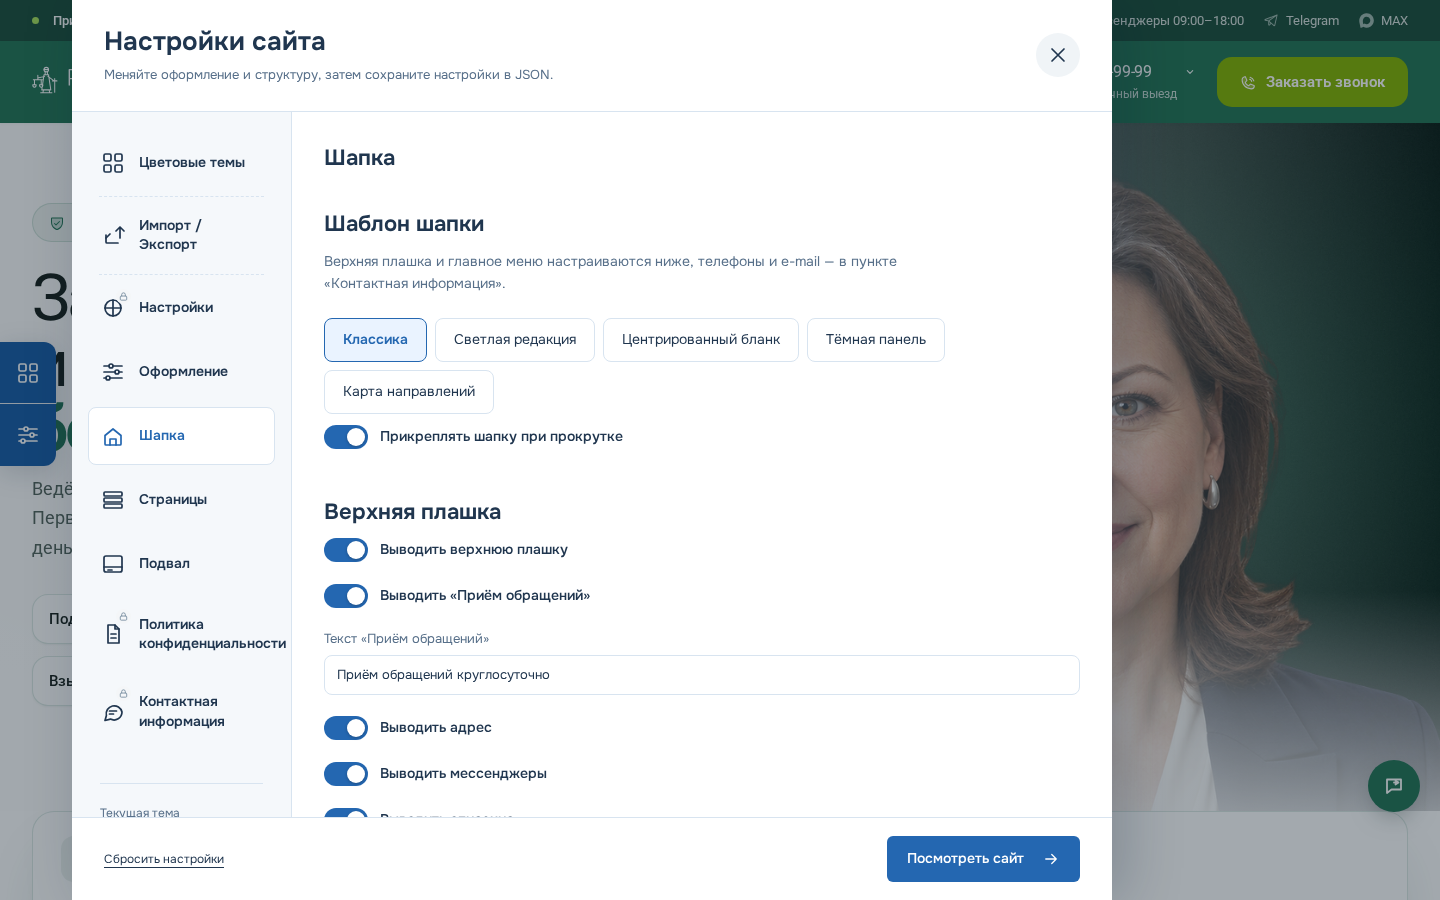Viewport: 1440px width, 900px height.
Task: Toggle Выводить адрес switch
Action: (x=346, y=728)
